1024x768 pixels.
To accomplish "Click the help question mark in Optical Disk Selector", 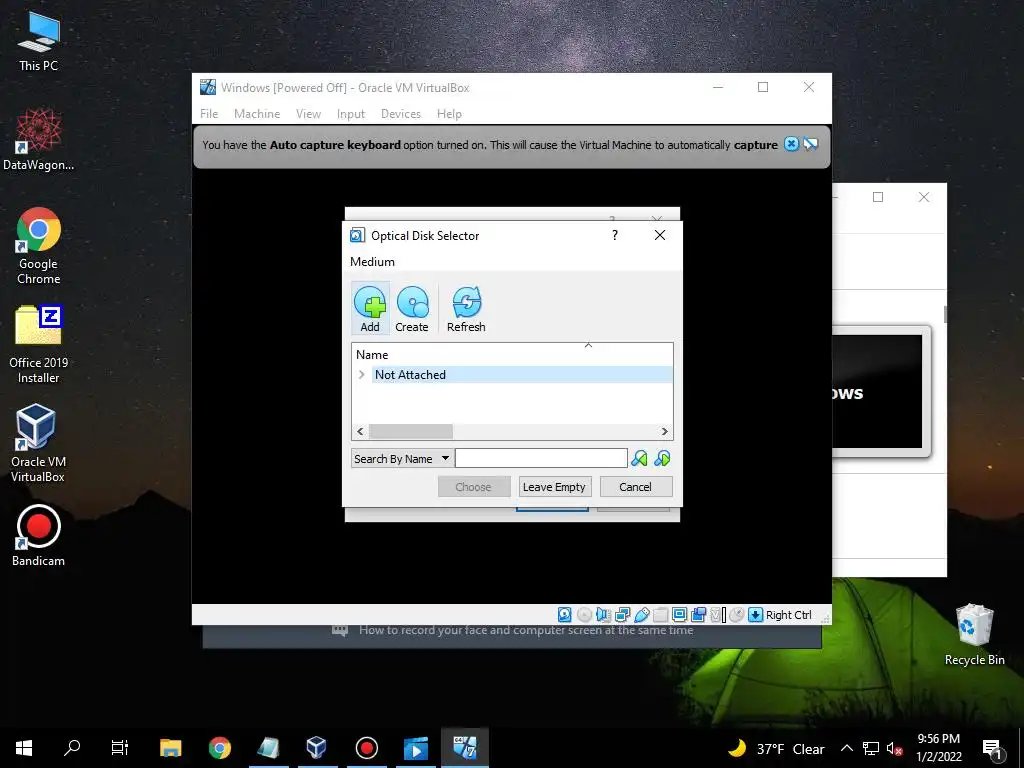I will point(615,235).
